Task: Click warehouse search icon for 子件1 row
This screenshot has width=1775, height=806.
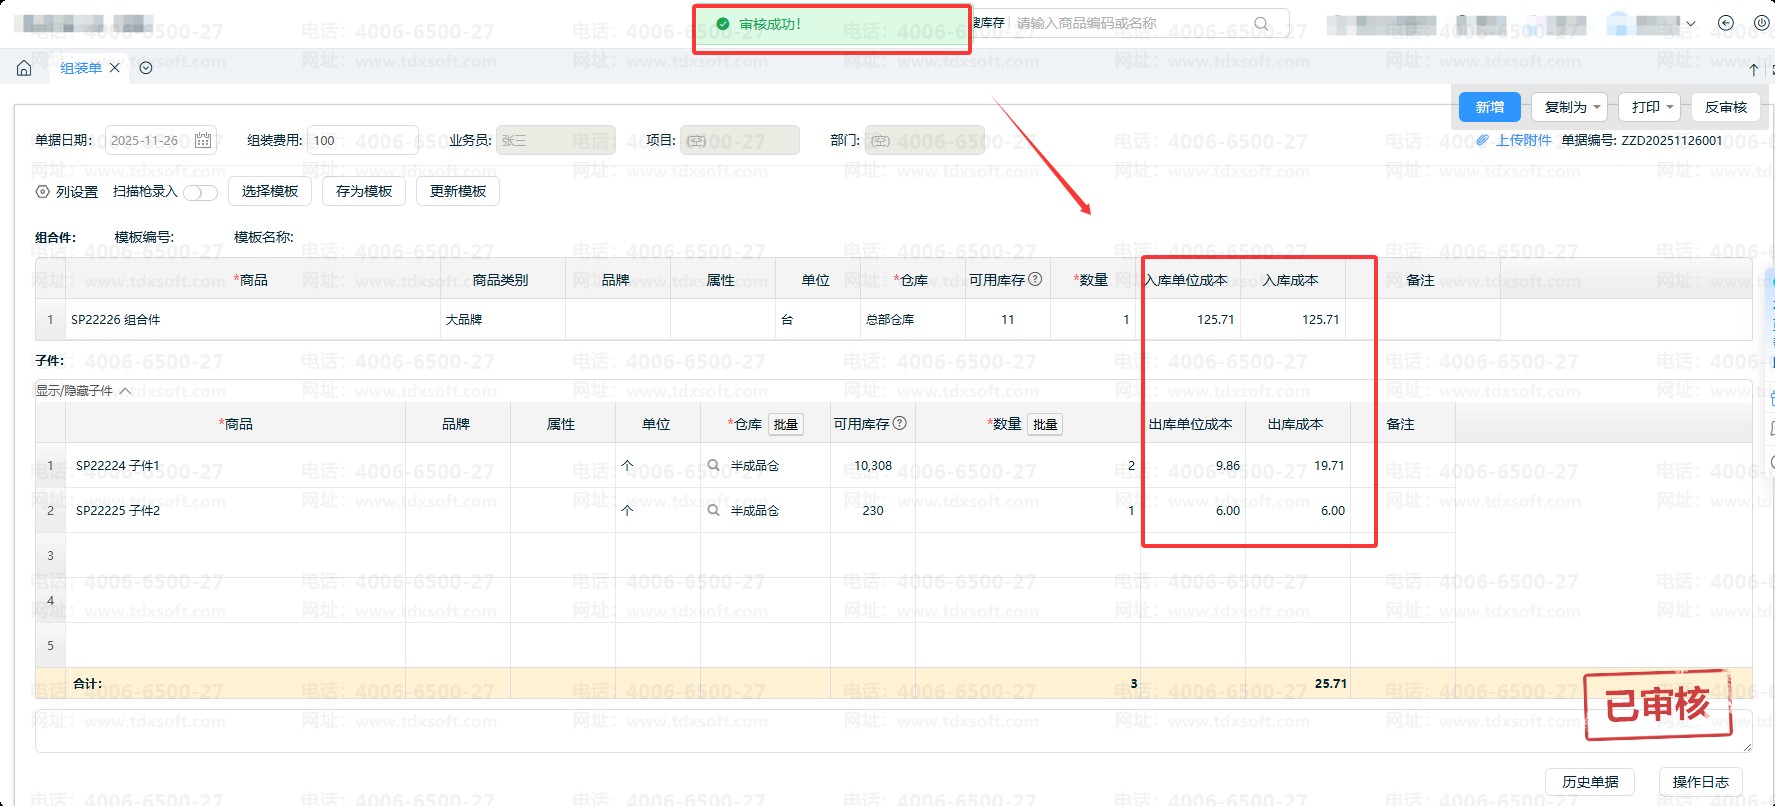Action: pos(714,465)
